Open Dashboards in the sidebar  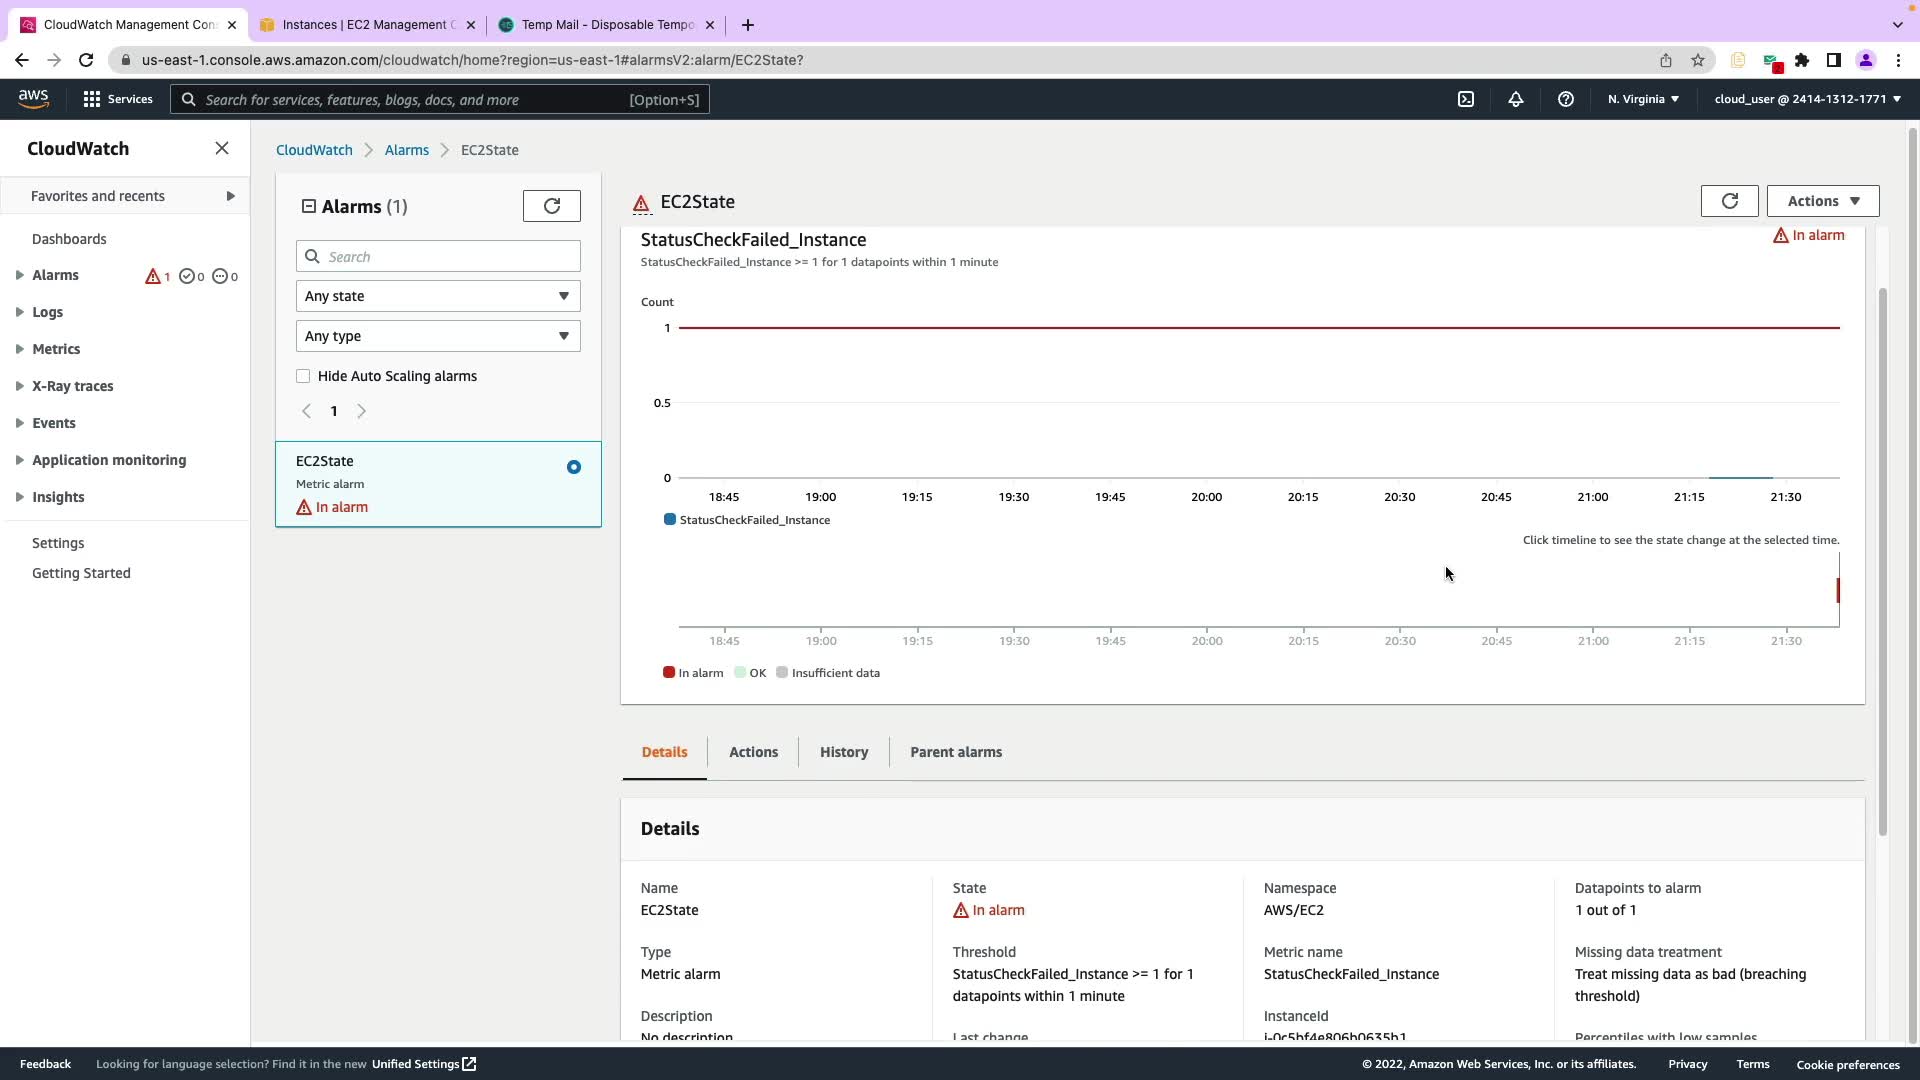click(x=69, y=239)
